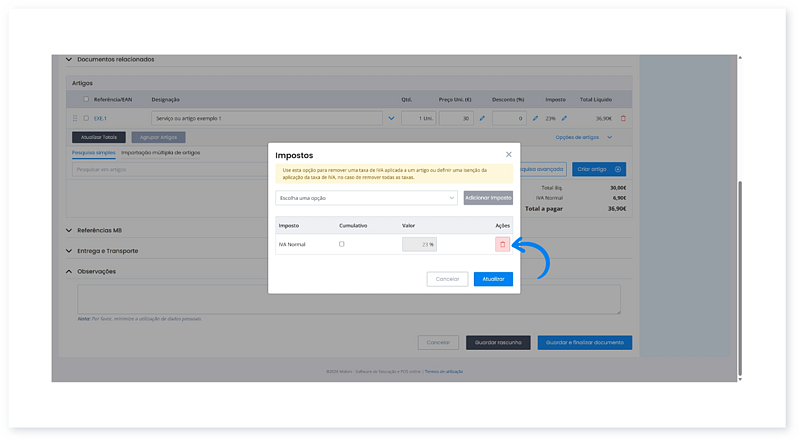Toggle the Cumulativo checkbox for IVA Normal
800x442 pixels.
342,244
